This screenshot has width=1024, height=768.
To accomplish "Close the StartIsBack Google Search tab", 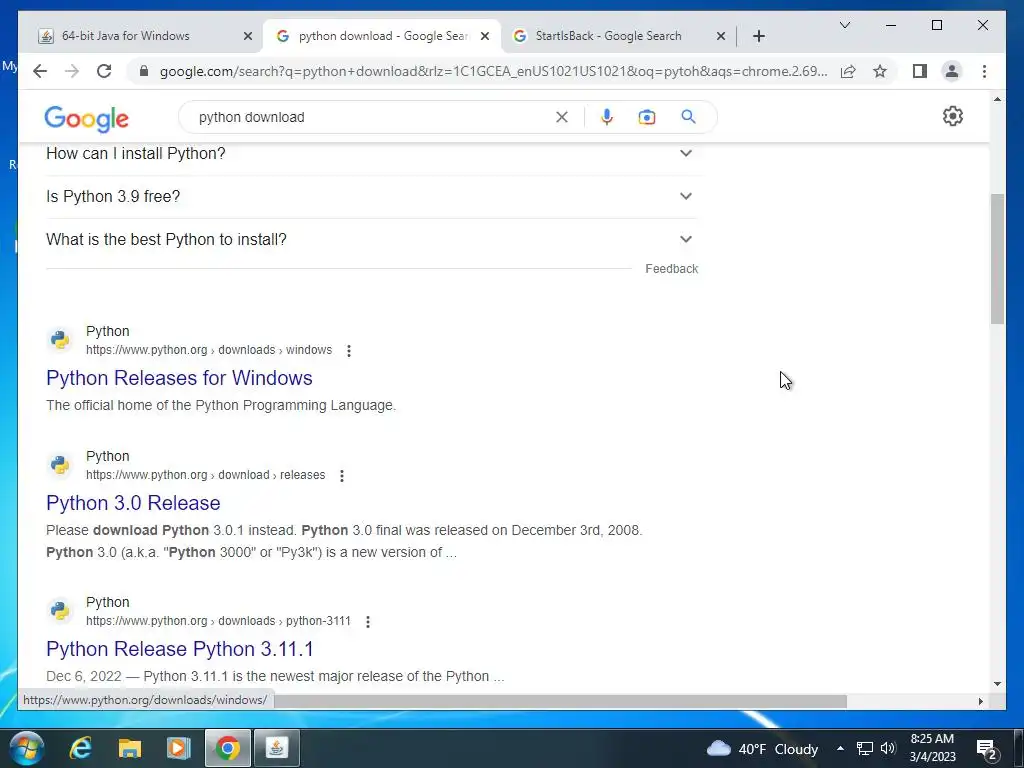I will pyautogui.click(x=720, y=36).
